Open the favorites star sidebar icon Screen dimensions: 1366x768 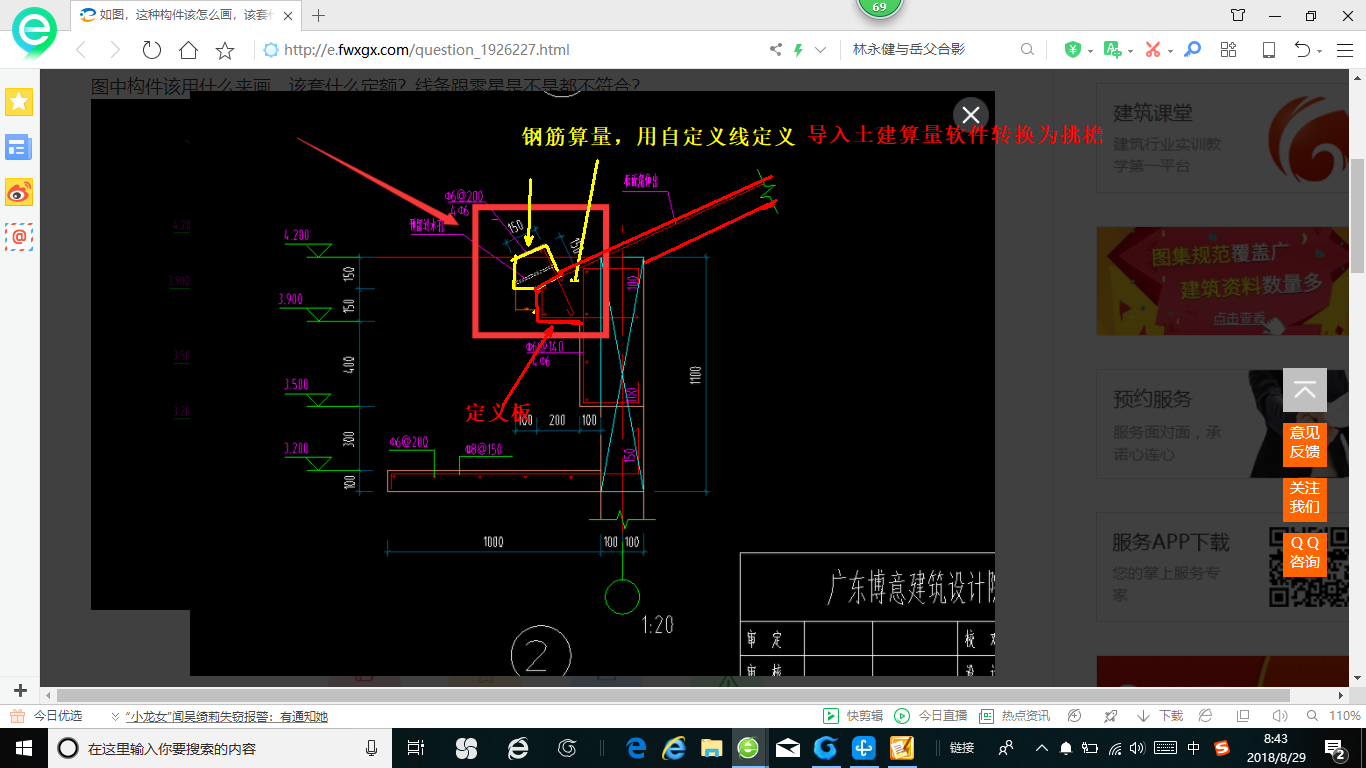(19, 101)
